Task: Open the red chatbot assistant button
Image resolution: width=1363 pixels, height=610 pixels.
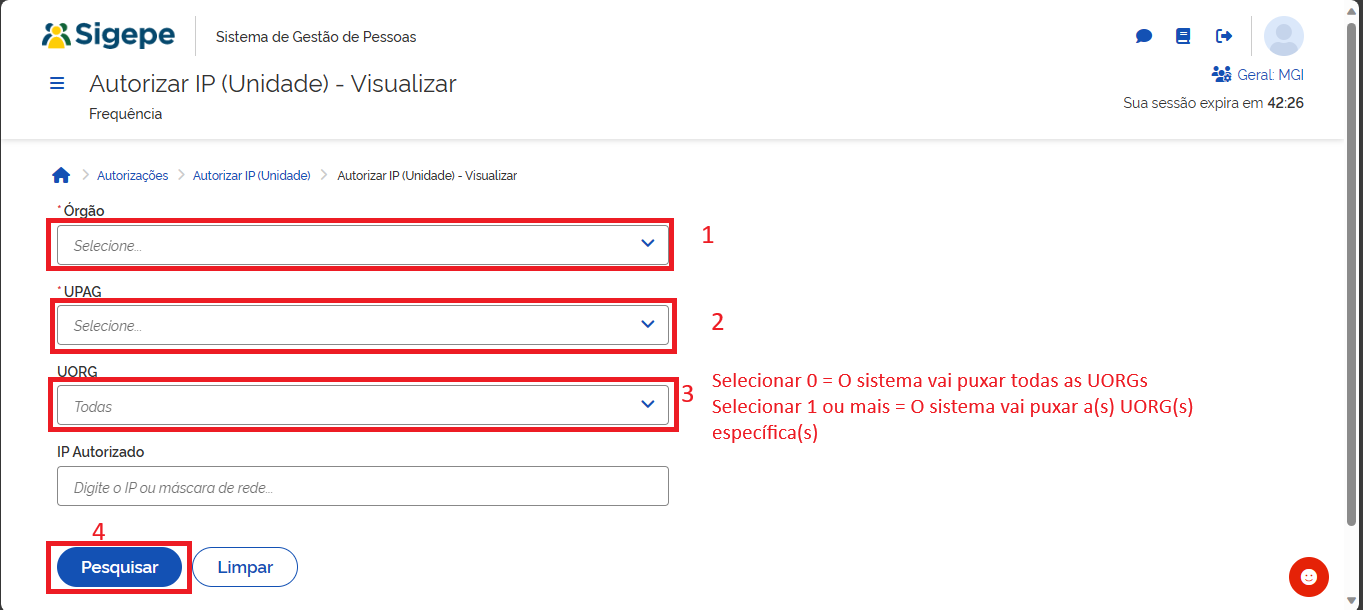Action: coord(1308,576)
